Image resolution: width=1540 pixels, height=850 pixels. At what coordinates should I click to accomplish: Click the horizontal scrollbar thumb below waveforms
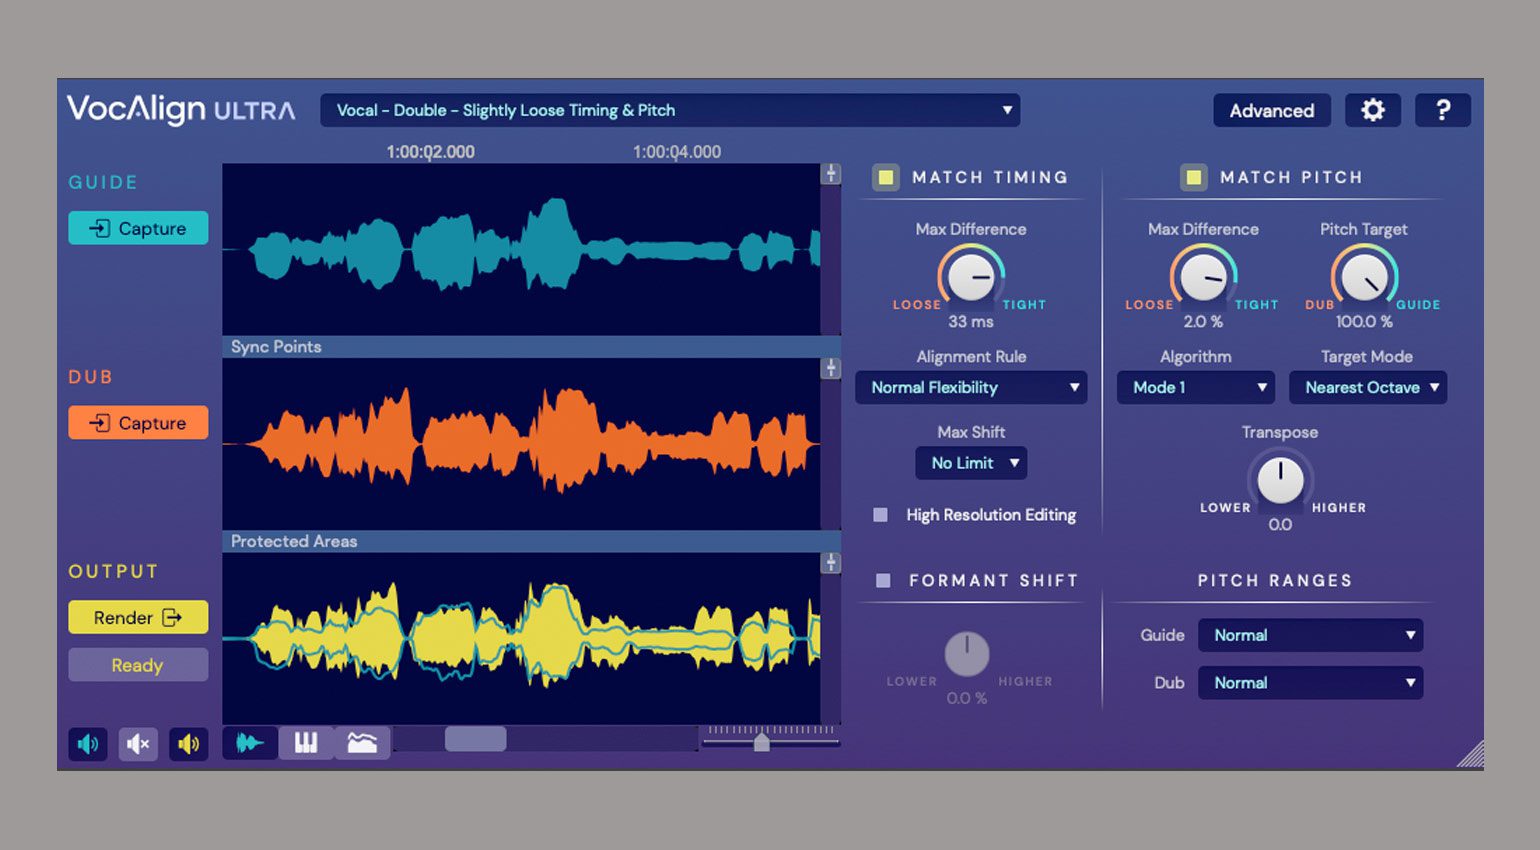[475, 739]
